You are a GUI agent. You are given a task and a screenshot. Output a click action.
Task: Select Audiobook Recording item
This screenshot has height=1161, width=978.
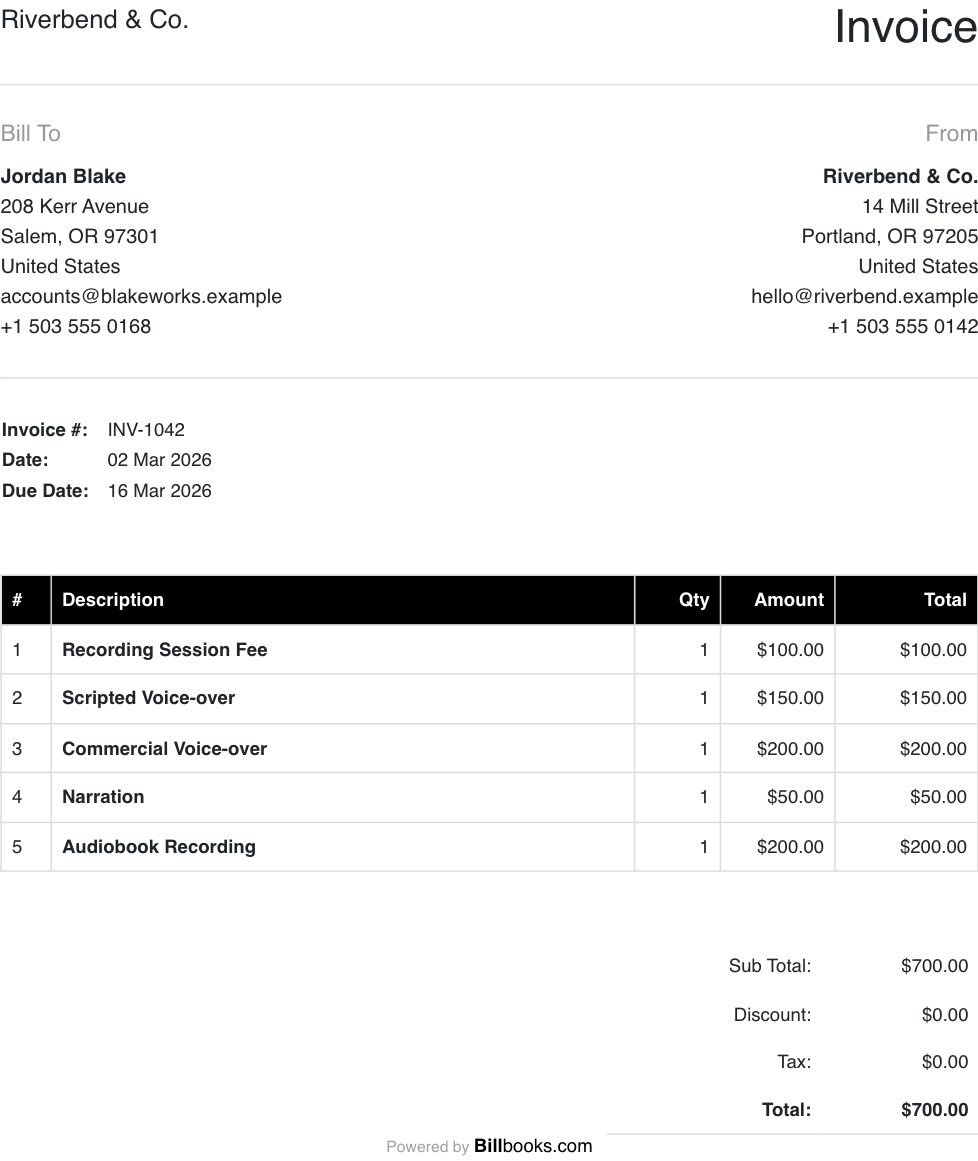(158, 846)
